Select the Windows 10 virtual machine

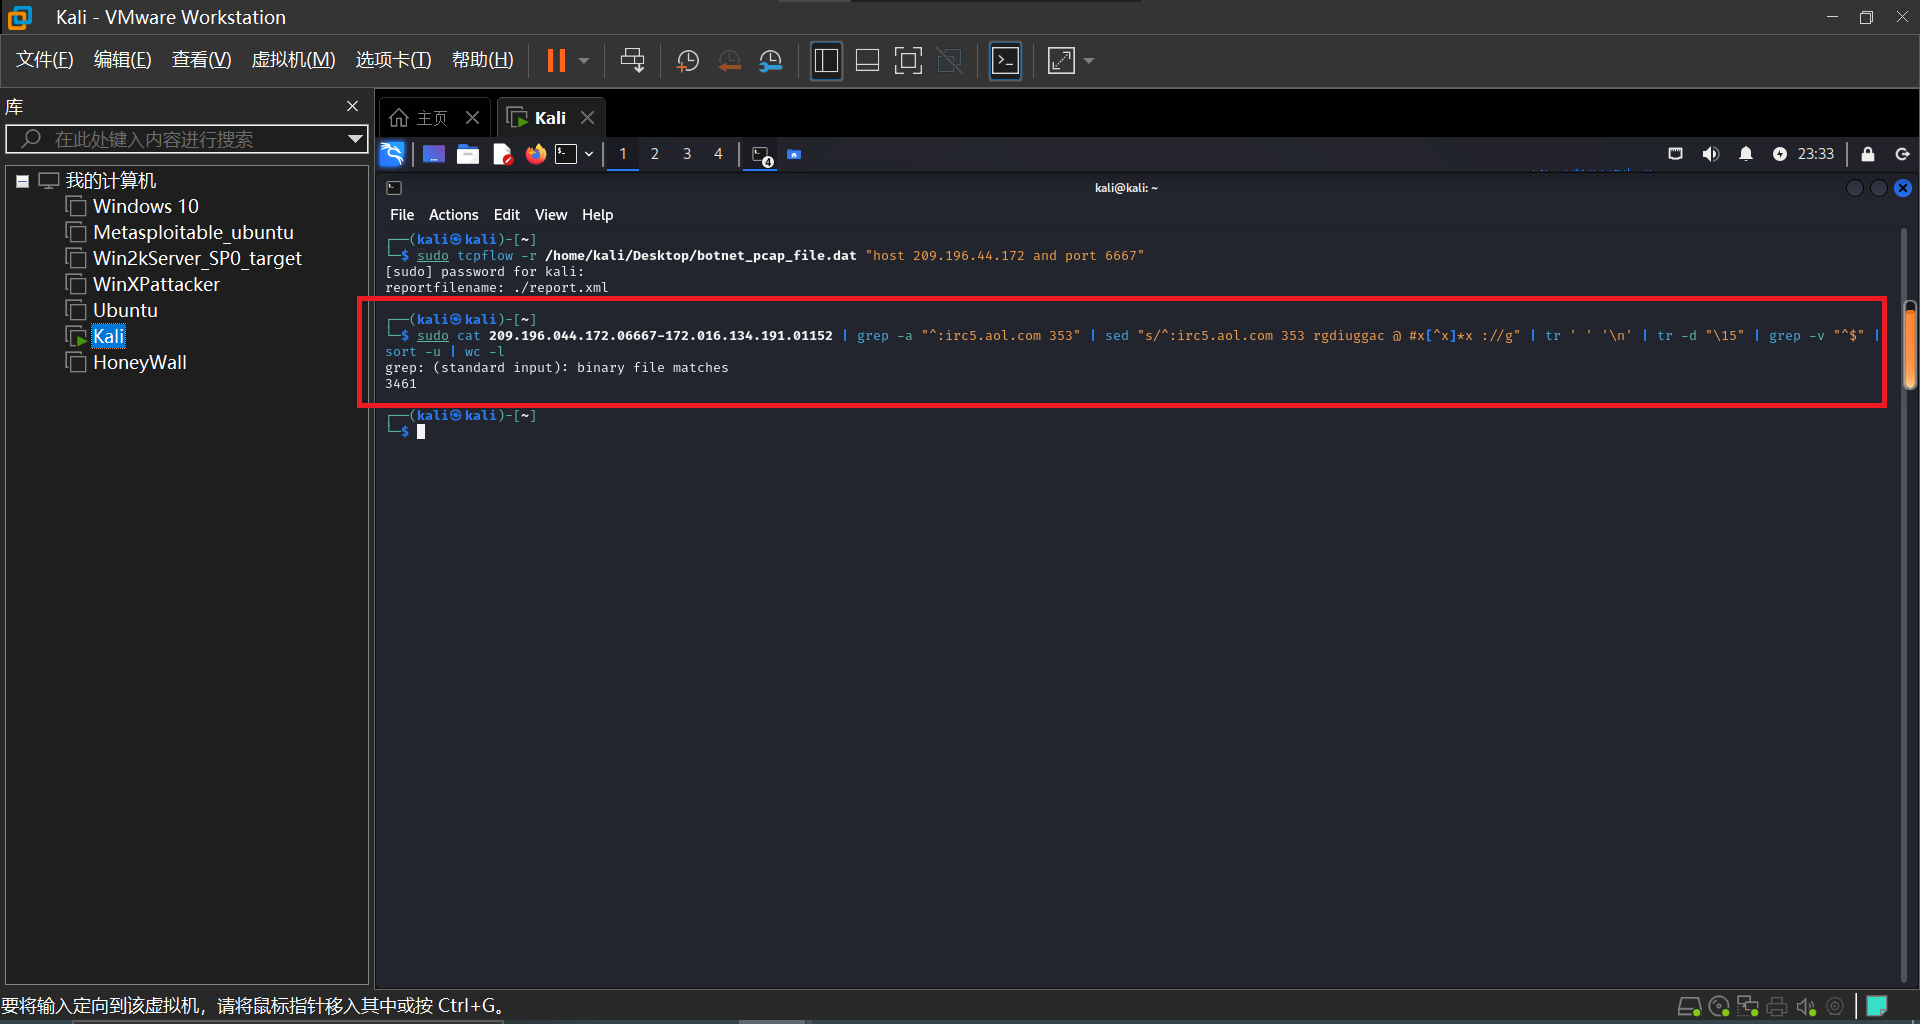146,206
